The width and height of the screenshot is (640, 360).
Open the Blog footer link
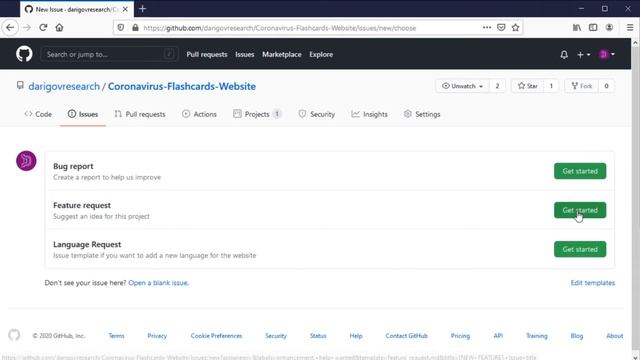[x=577, y=336]
